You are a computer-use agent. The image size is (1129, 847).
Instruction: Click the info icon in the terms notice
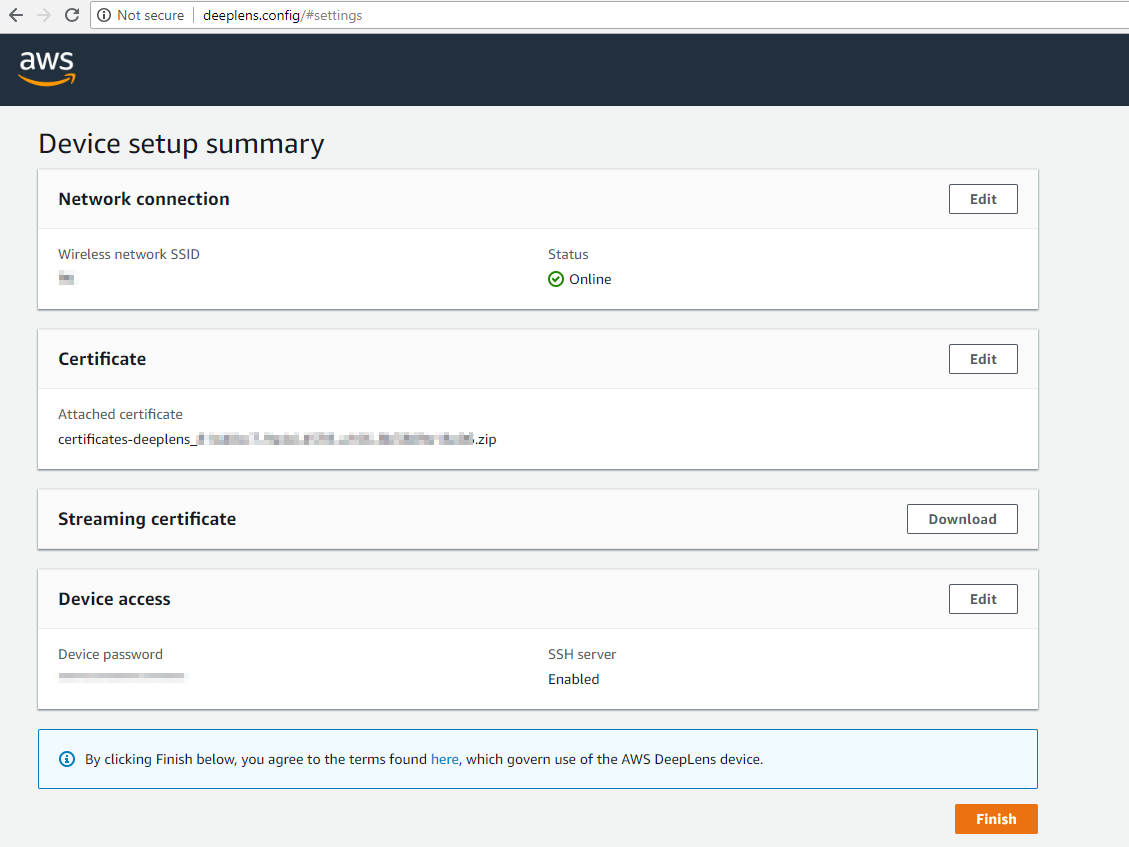coord(68,759)
